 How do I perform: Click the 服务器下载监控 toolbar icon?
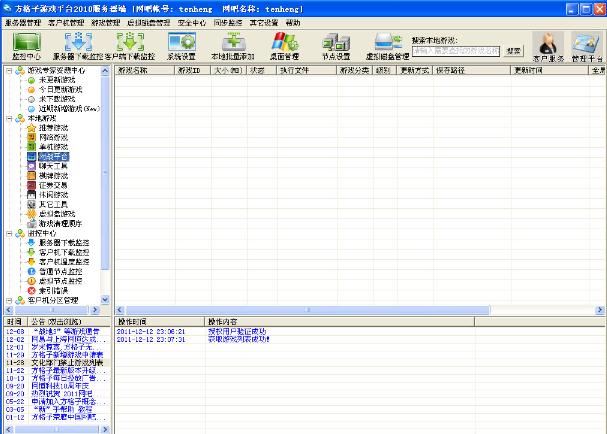tap(78, 46)
